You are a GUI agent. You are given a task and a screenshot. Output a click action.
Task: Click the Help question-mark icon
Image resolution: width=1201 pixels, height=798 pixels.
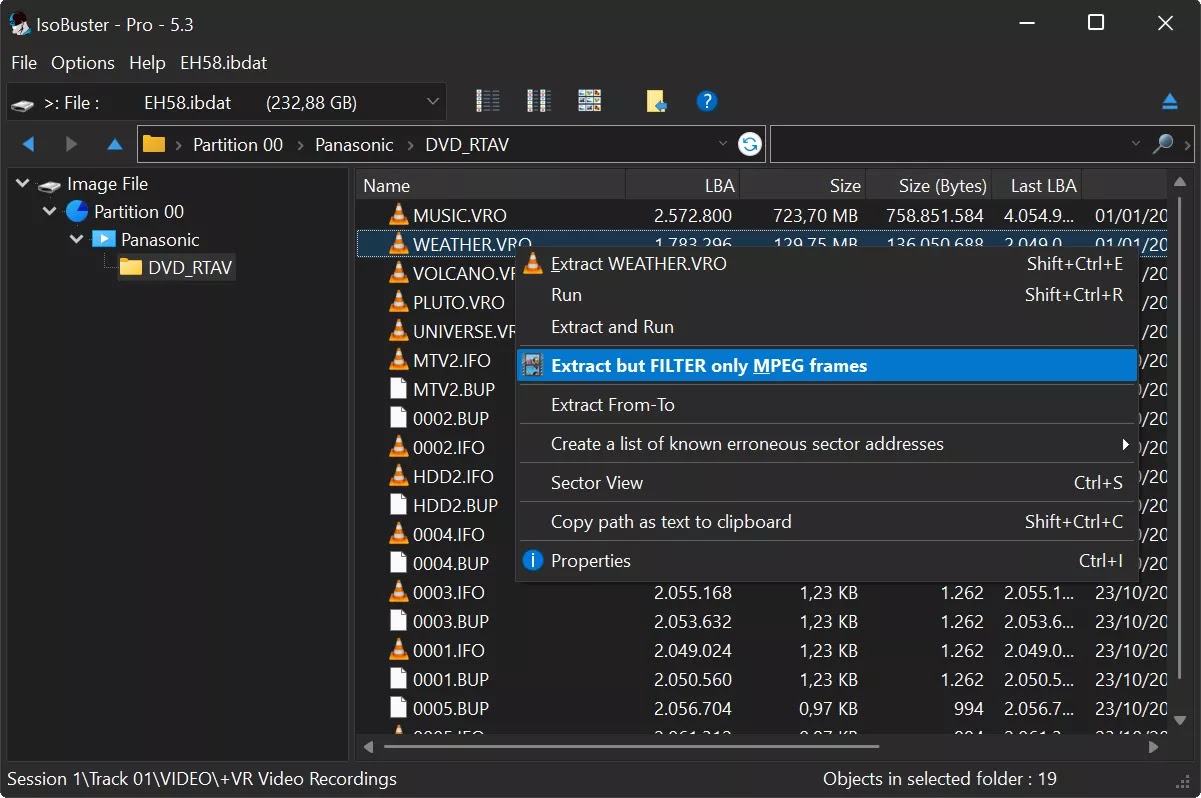[x=707, y=101]
